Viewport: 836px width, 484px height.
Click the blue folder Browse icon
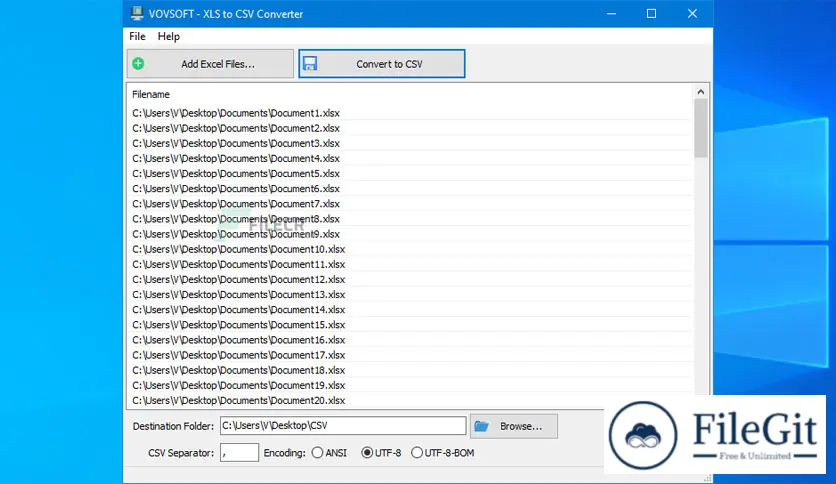pyautogui.click(x=481, y=426)
